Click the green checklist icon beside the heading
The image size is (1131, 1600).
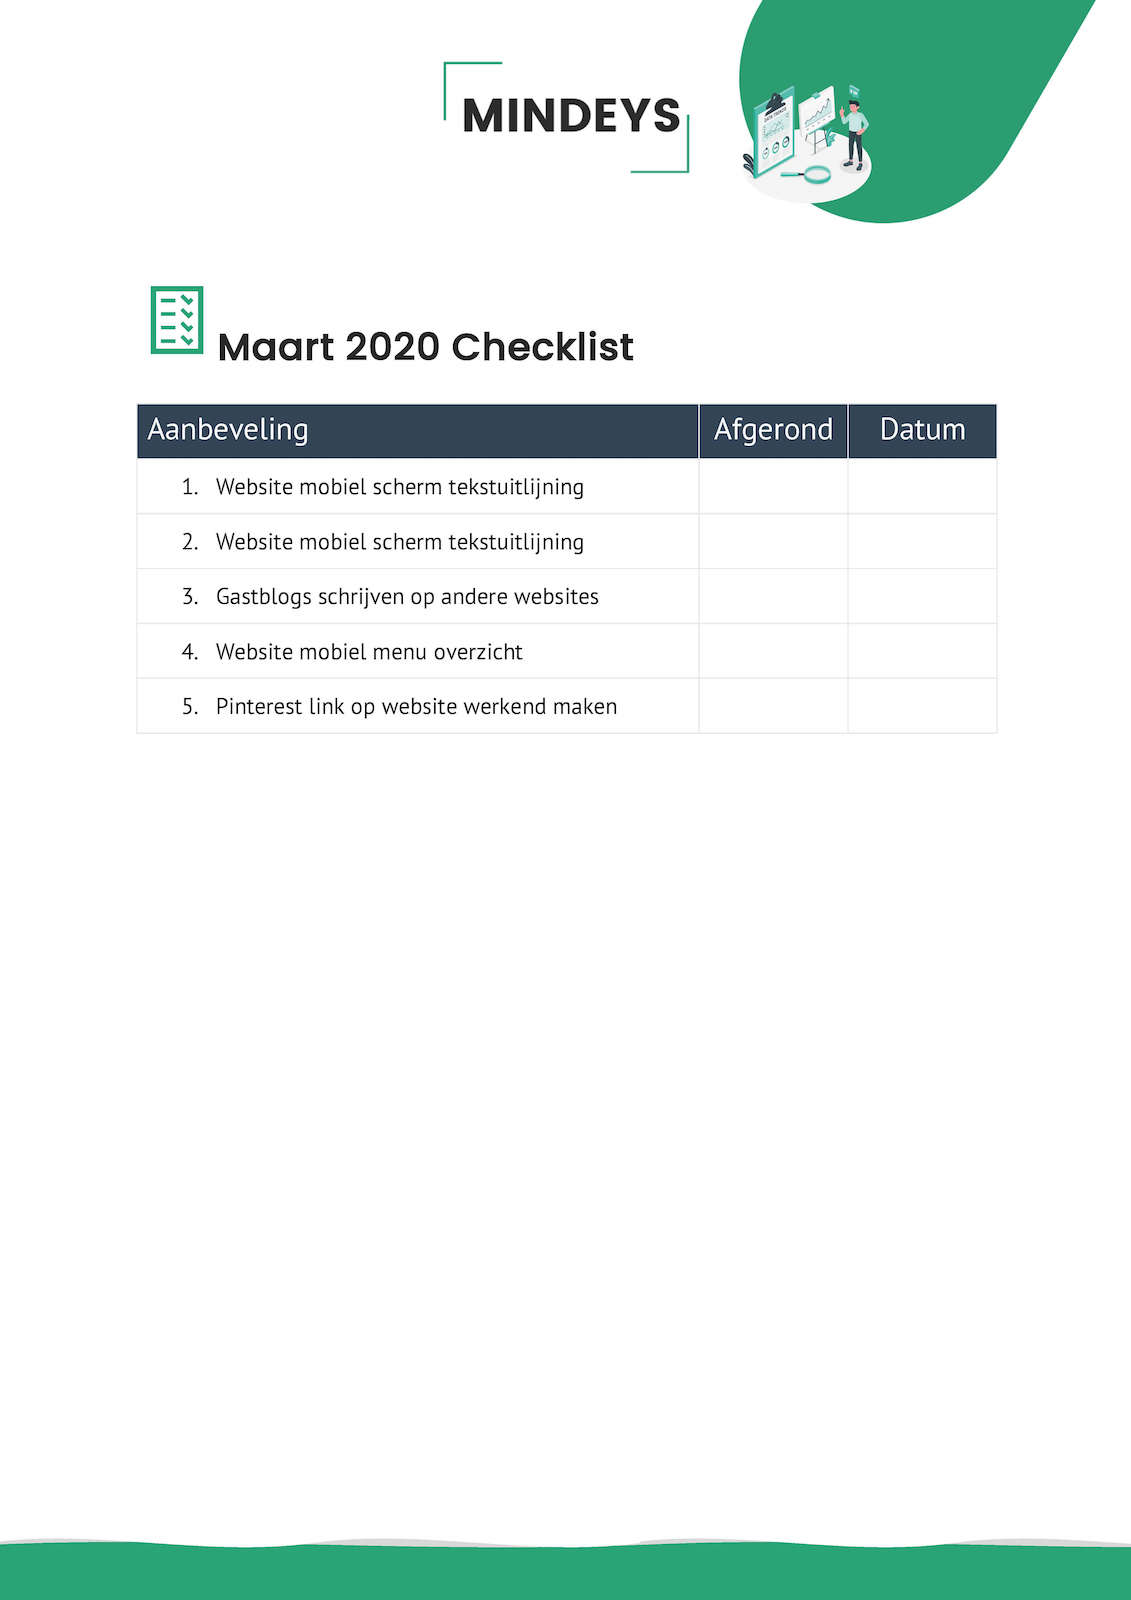pyautogui.click(x=177, y=320)
